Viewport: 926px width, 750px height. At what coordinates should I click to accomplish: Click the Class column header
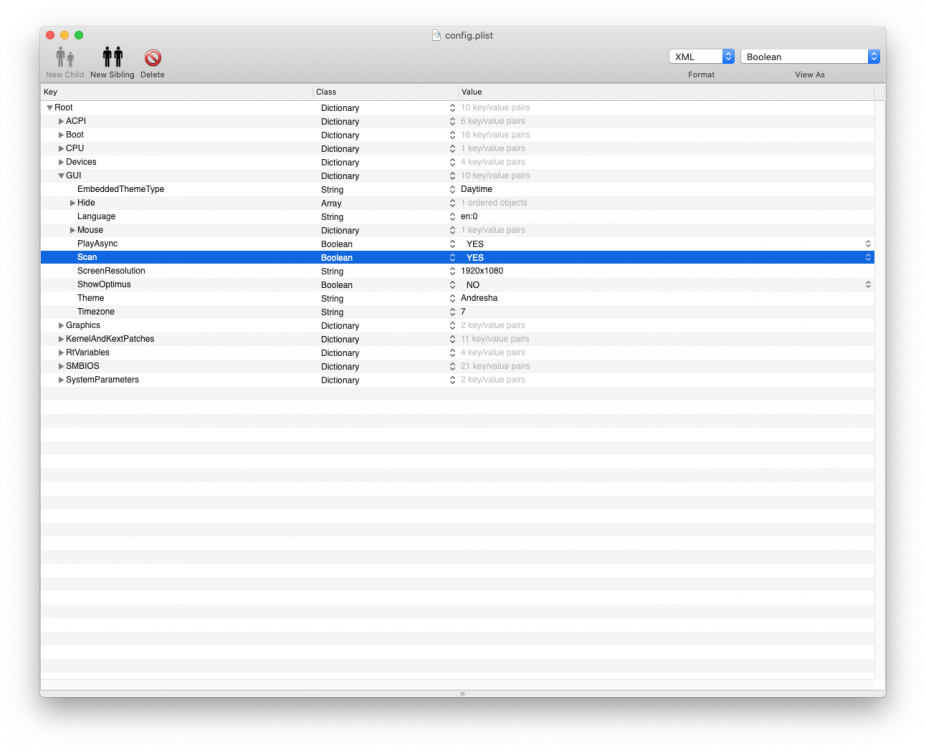pyautogui.click(x=386, y=92)
